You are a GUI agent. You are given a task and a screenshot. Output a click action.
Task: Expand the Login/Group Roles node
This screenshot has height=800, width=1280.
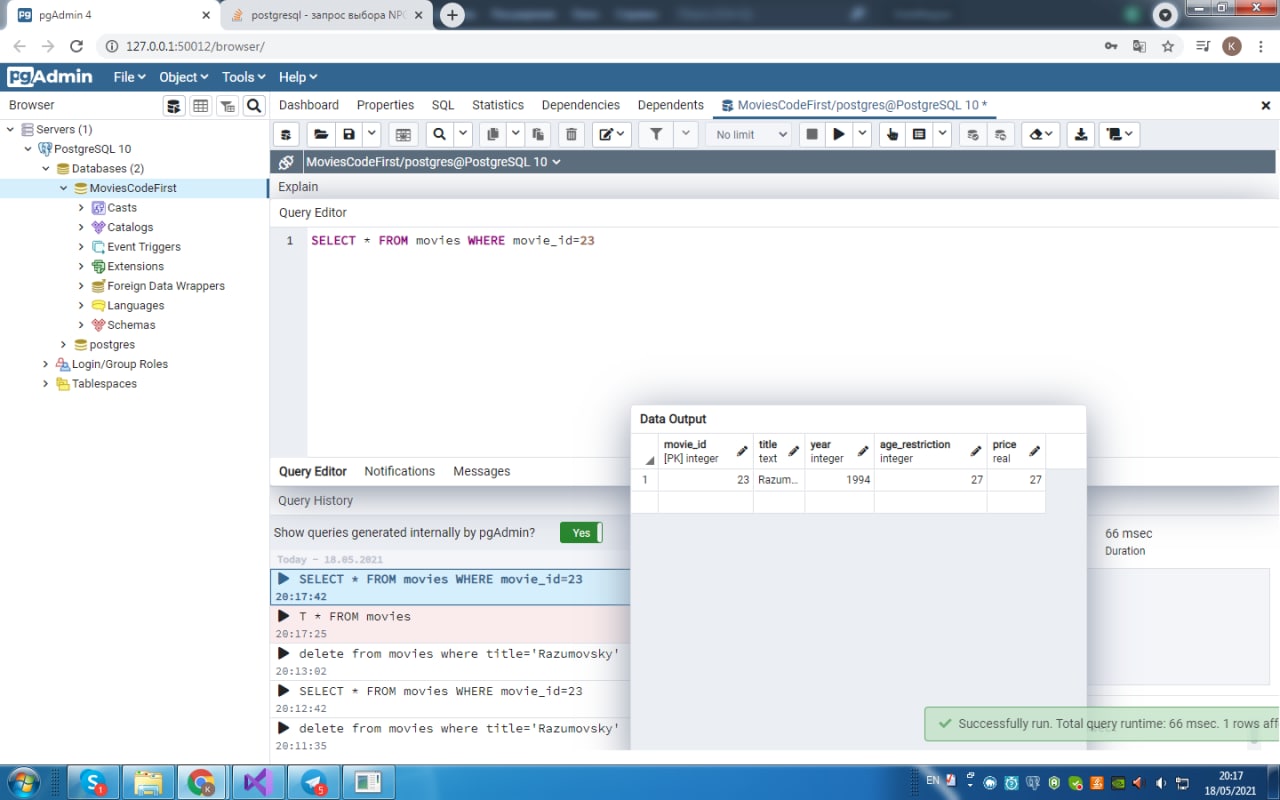[46, 364]
